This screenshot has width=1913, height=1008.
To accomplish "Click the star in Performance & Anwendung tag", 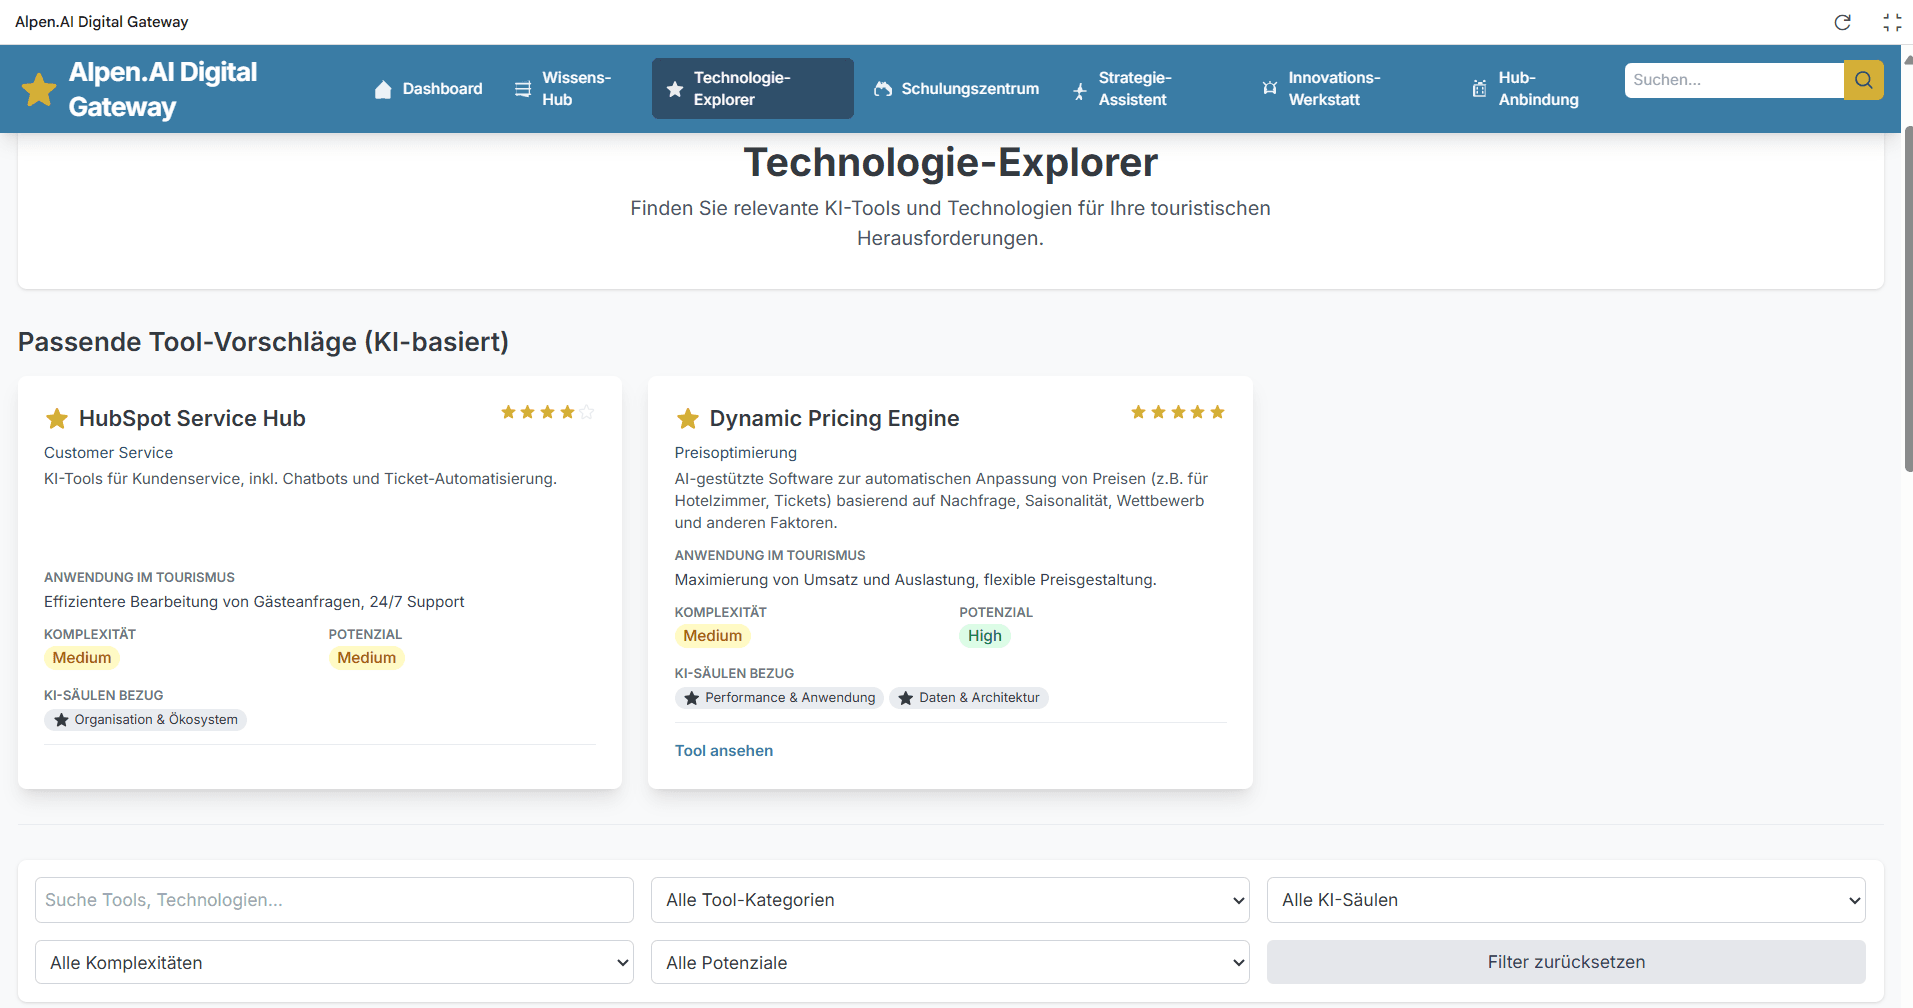I will [692, 698].
